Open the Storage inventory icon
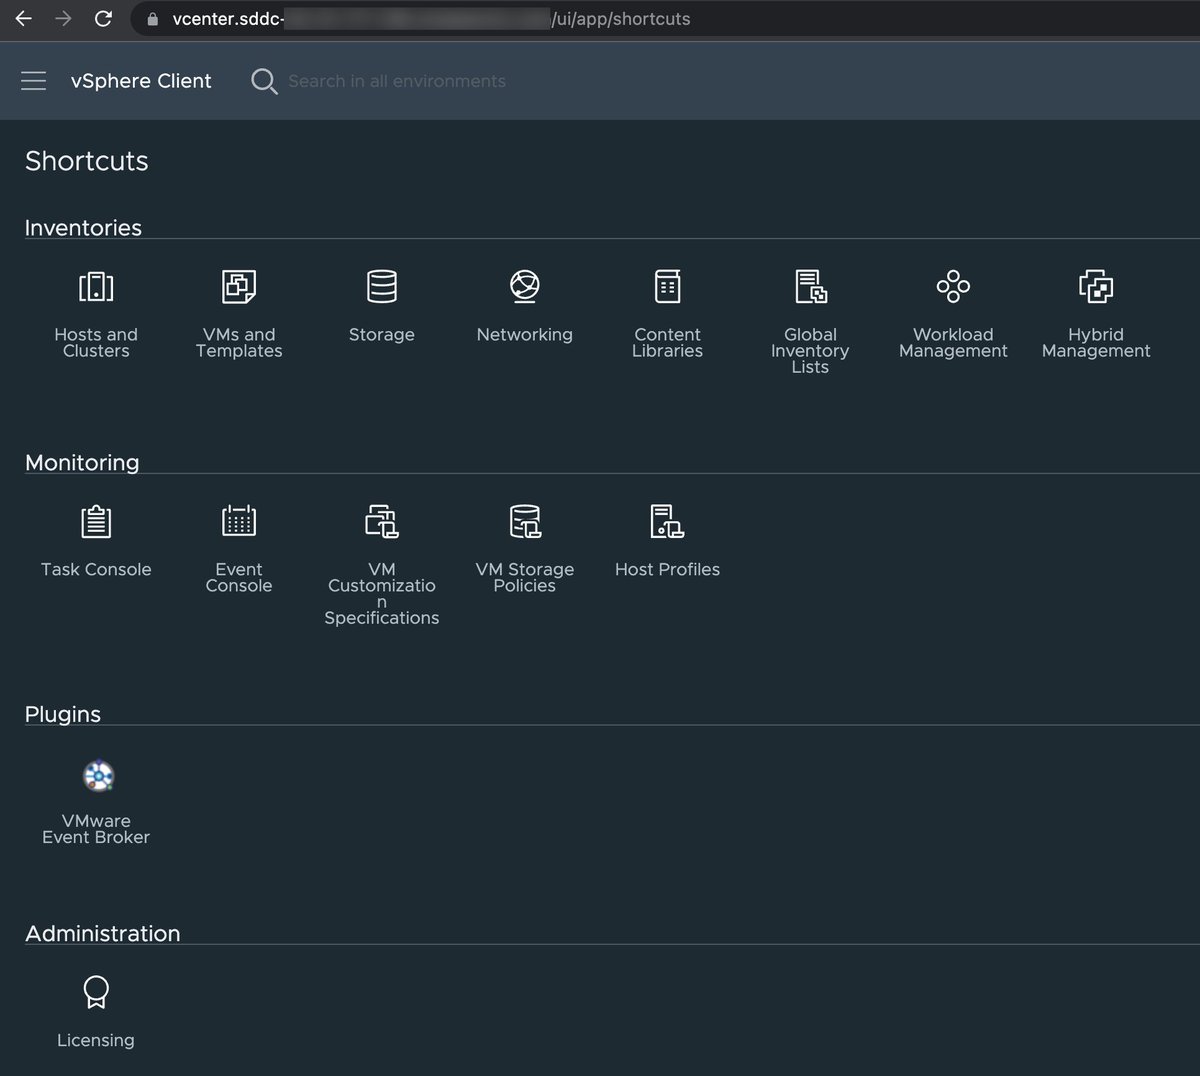Viewport: 1200px width, 1076px height. [382, 287]
